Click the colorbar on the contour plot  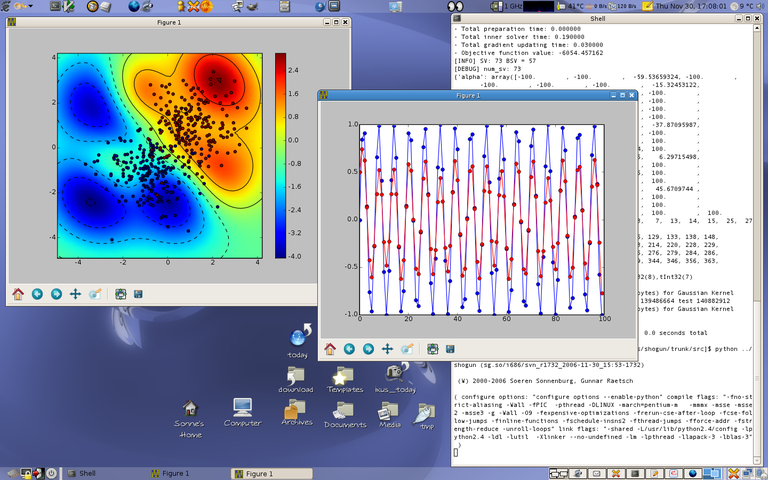[x=280, y=155]
